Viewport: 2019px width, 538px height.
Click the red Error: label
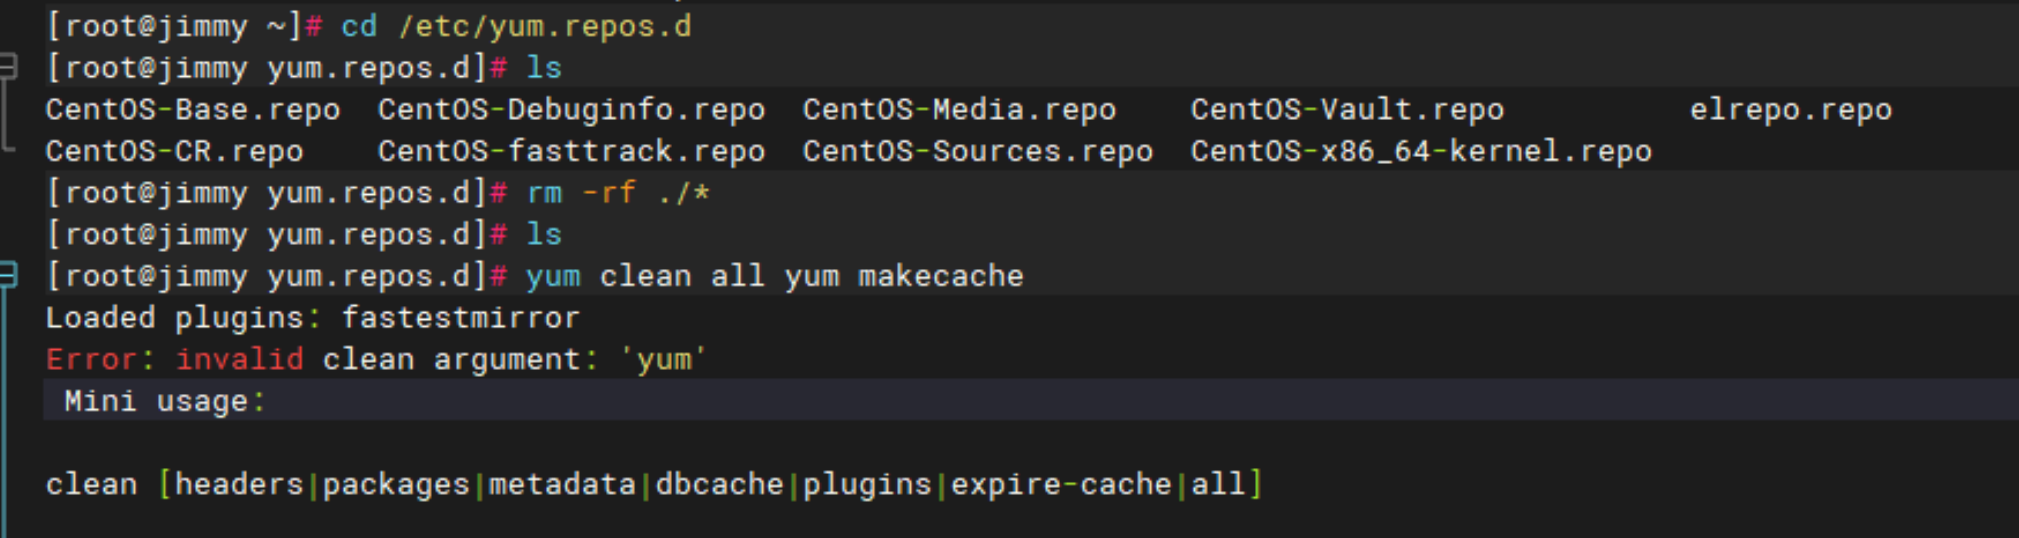click(100, 359)
